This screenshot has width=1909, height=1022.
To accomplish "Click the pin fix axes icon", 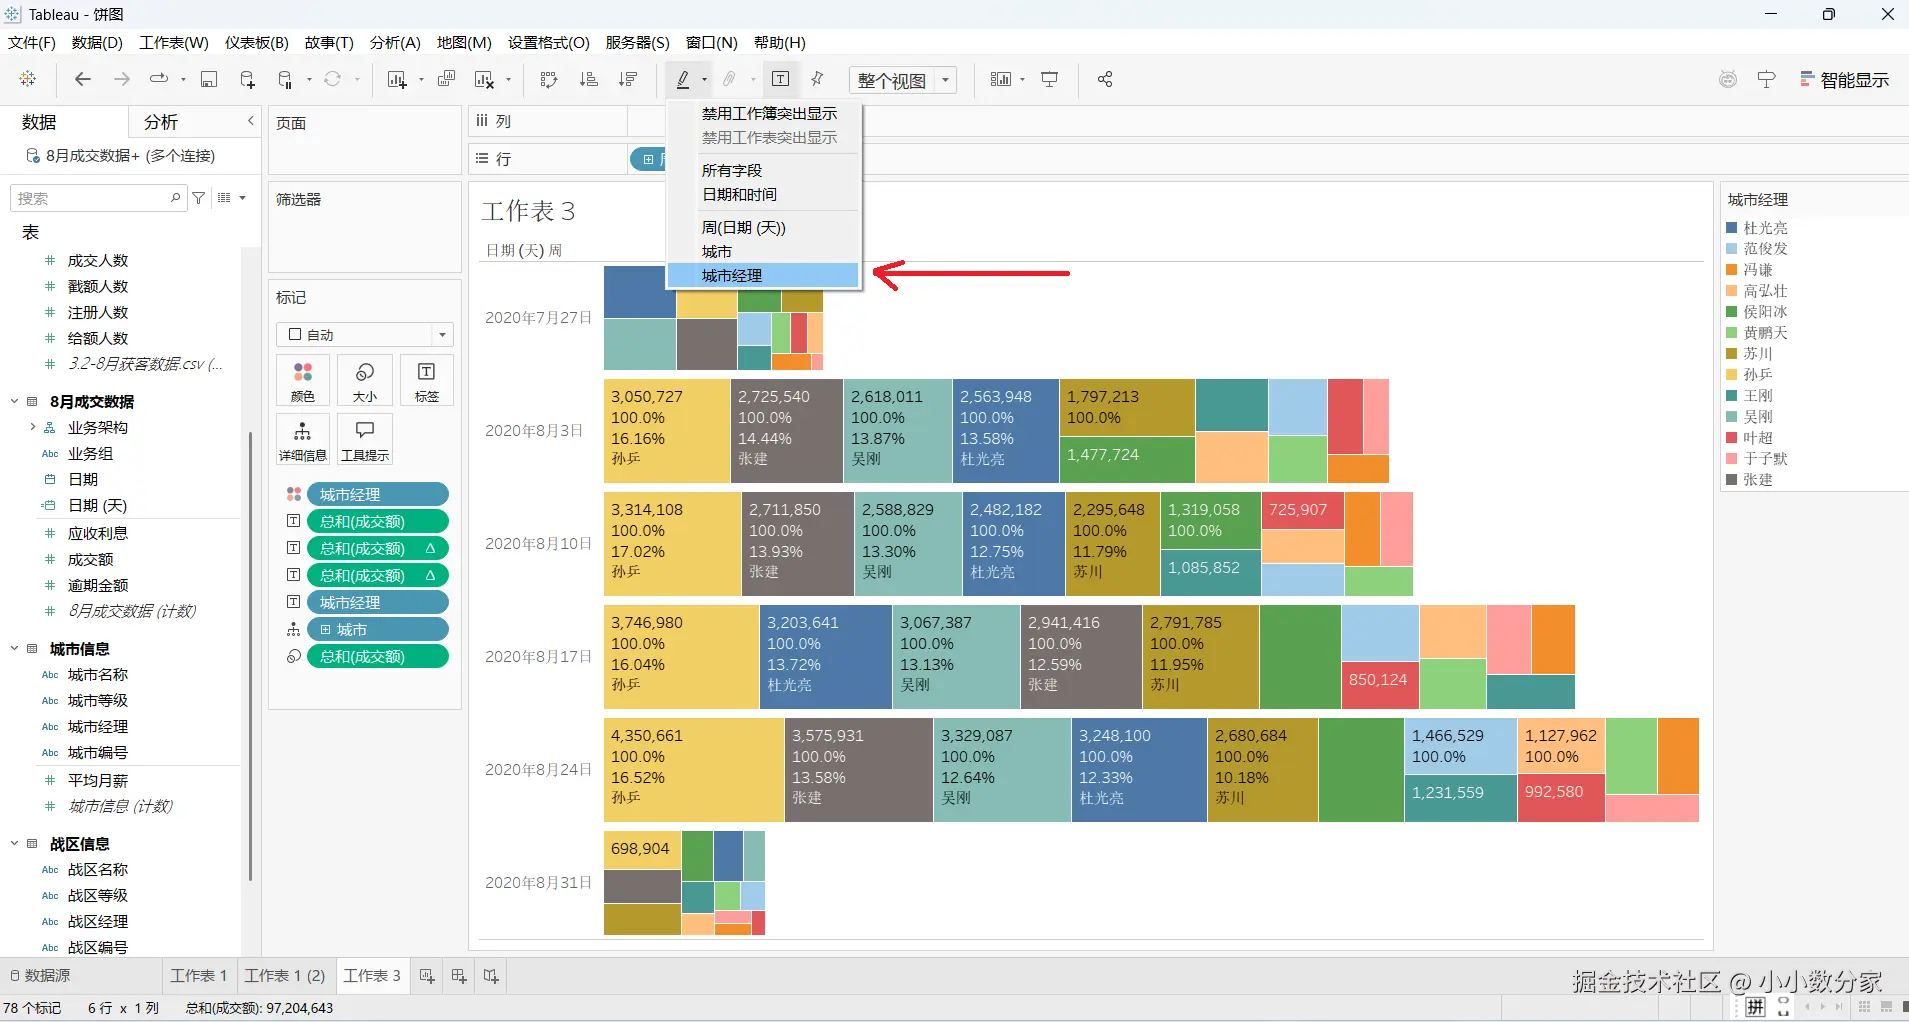I will (x=818, y=79).
